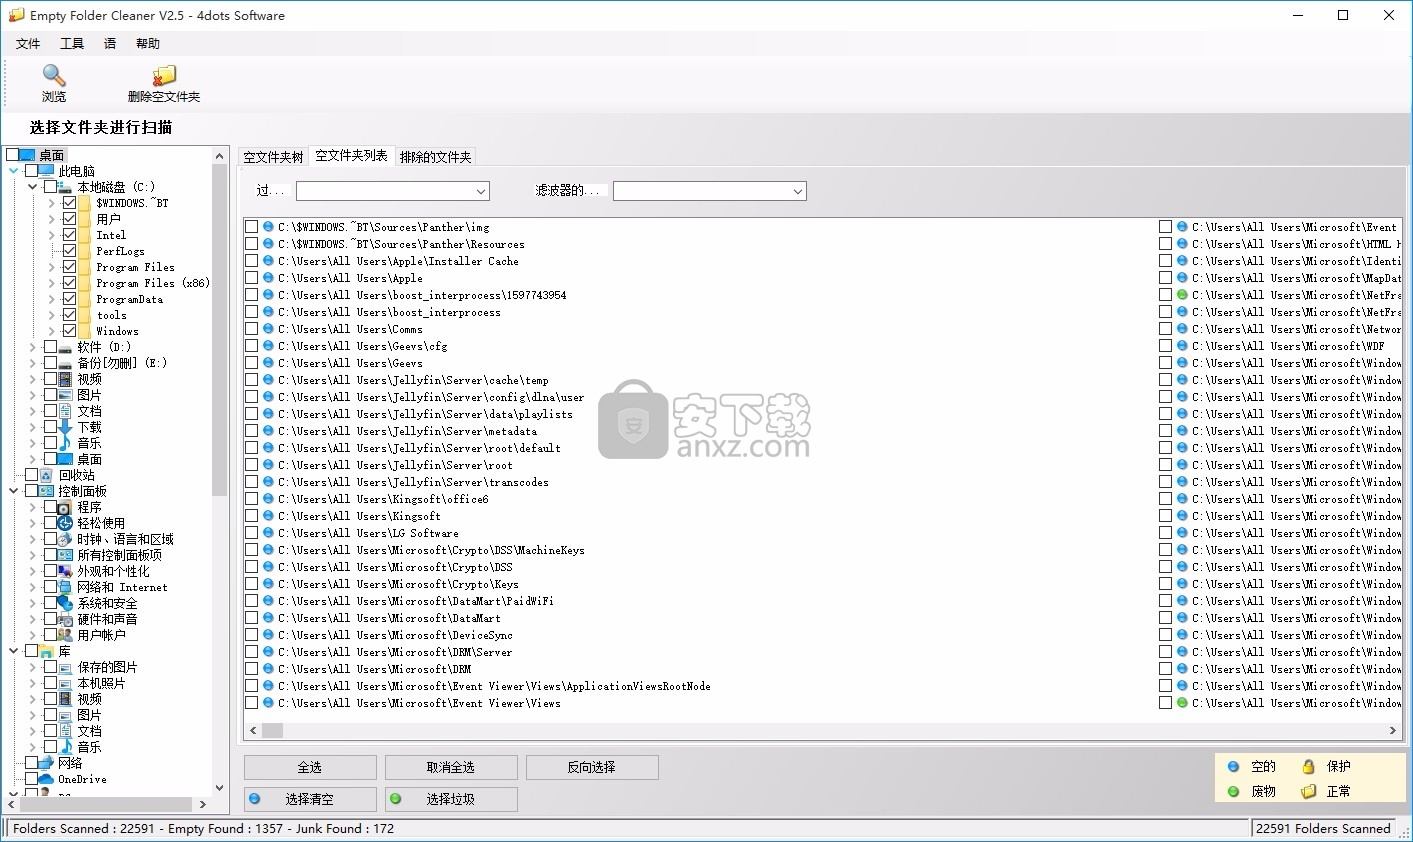
Task: Click the 取消全选 button
Action: 451,767
